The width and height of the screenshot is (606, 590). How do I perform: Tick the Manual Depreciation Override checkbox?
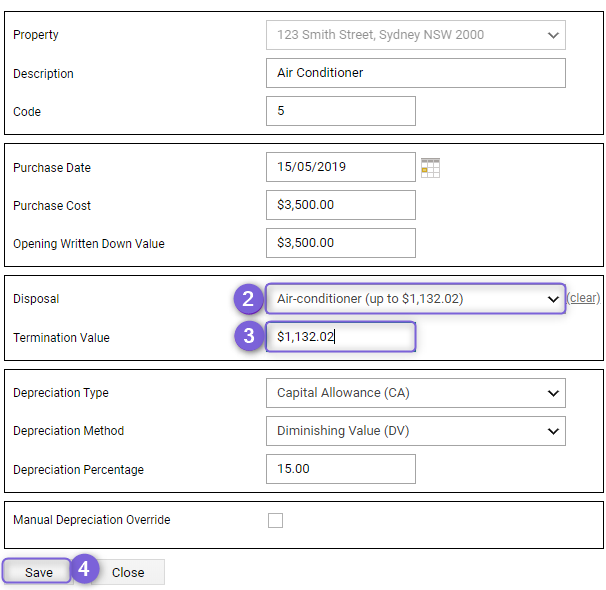[275, 520]
